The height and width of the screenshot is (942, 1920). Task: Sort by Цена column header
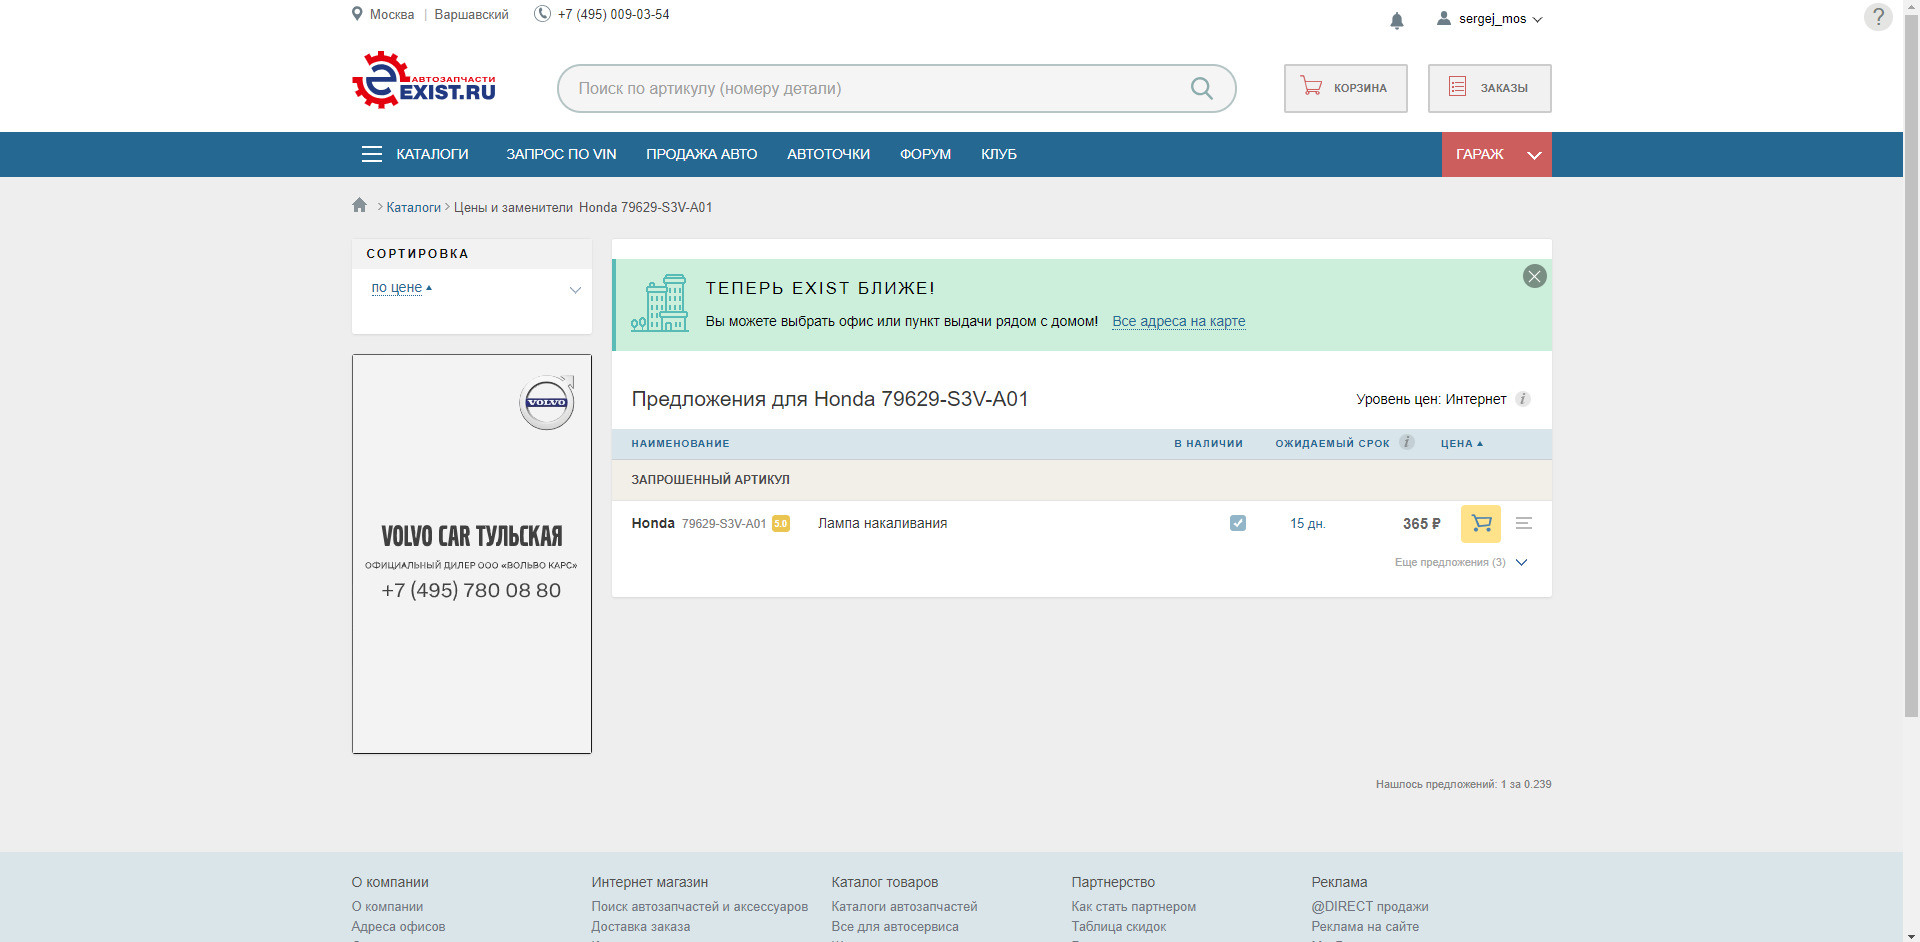click(x=1461, y=443)
